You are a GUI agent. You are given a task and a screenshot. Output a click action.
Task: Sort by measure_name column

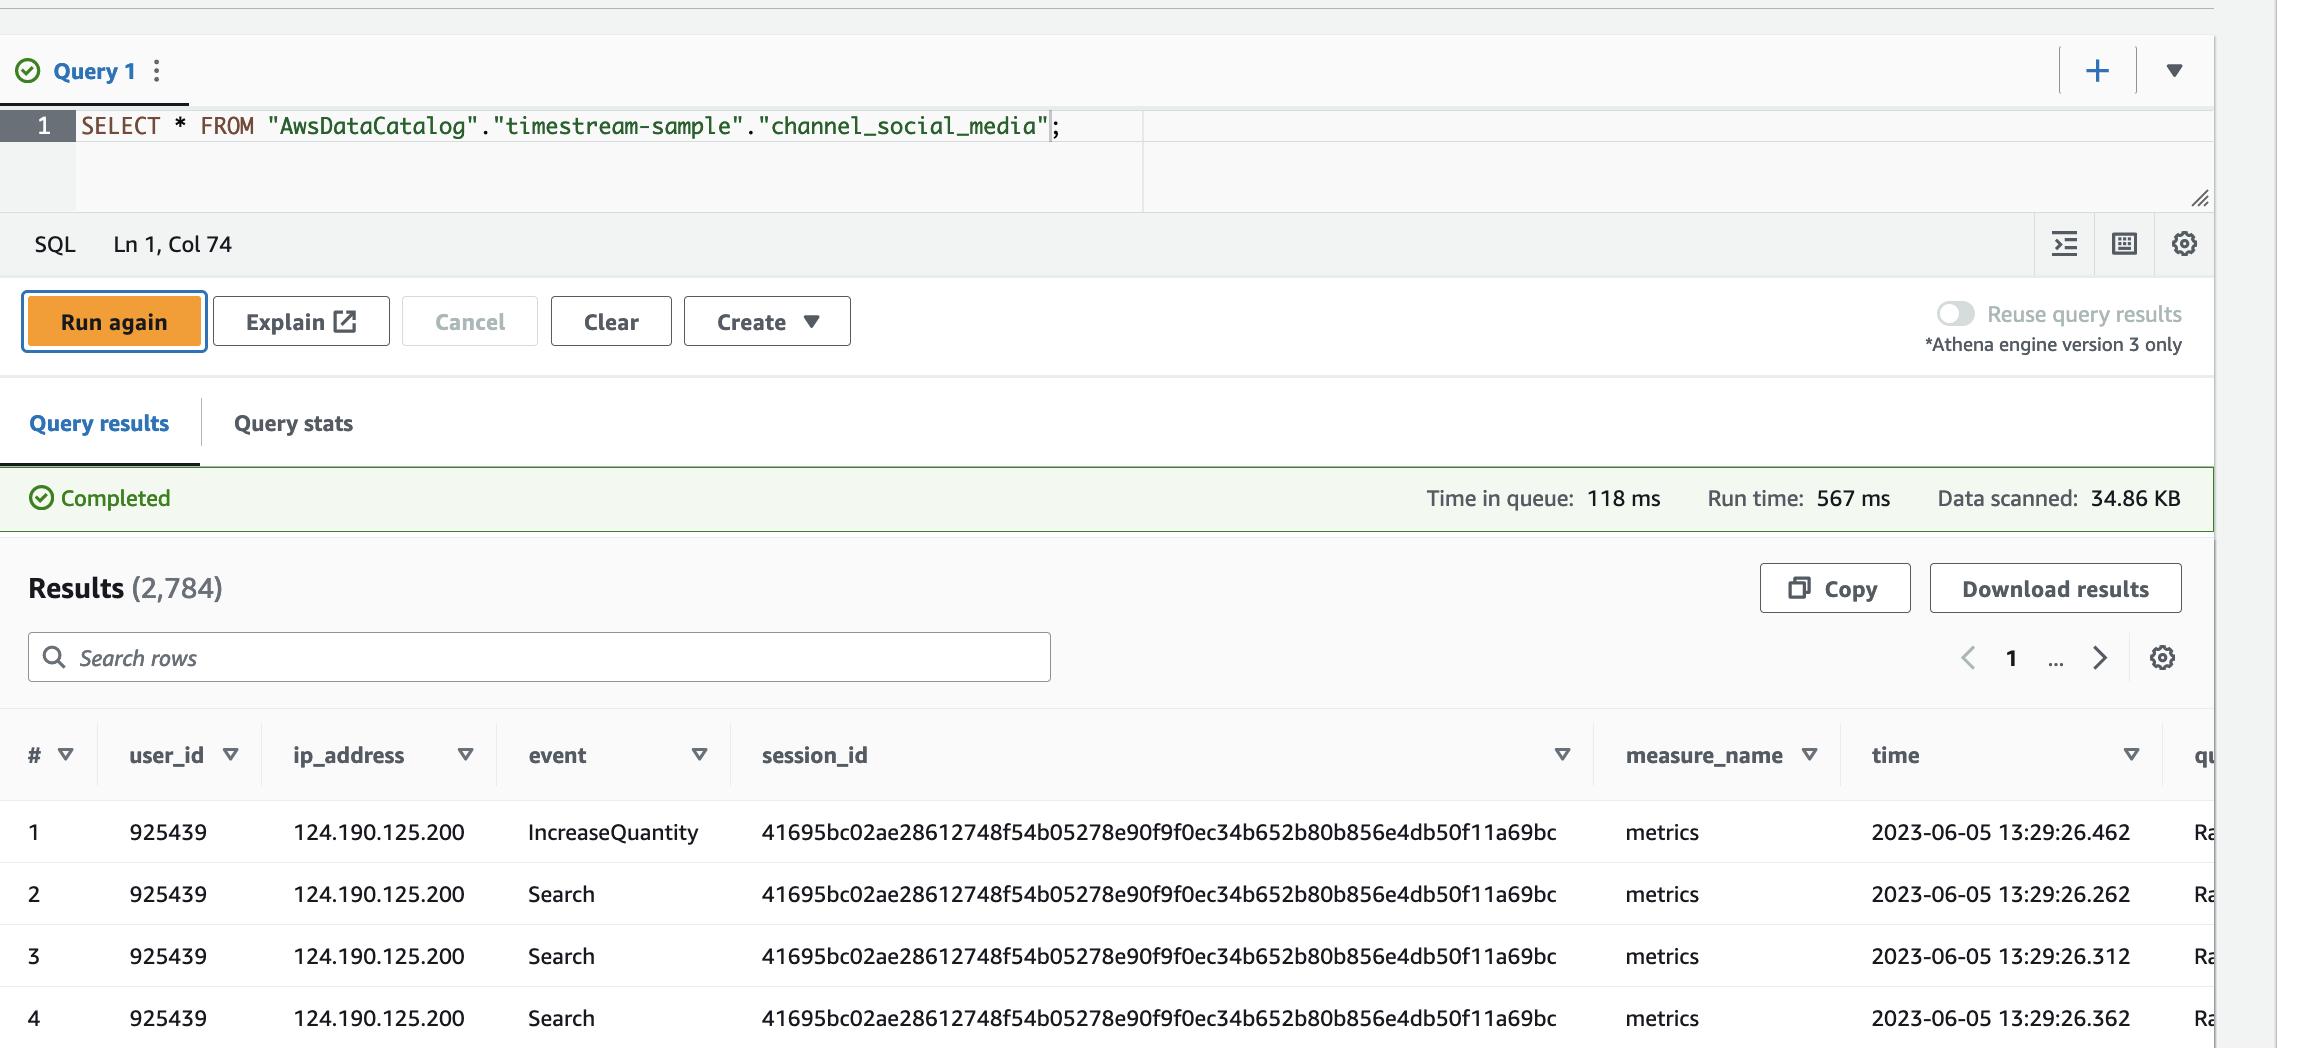tap(1810, 755)
